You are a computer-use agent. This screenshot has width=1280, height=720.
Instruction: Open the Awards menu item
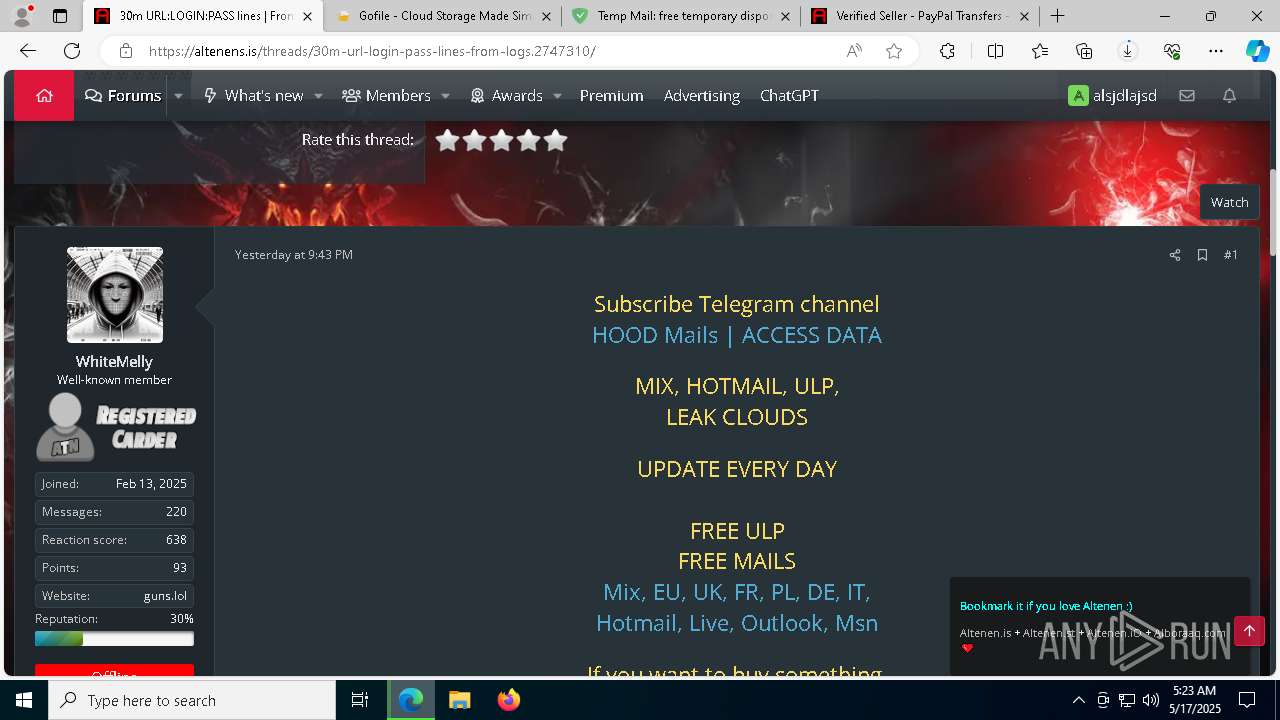click(506, 95)
